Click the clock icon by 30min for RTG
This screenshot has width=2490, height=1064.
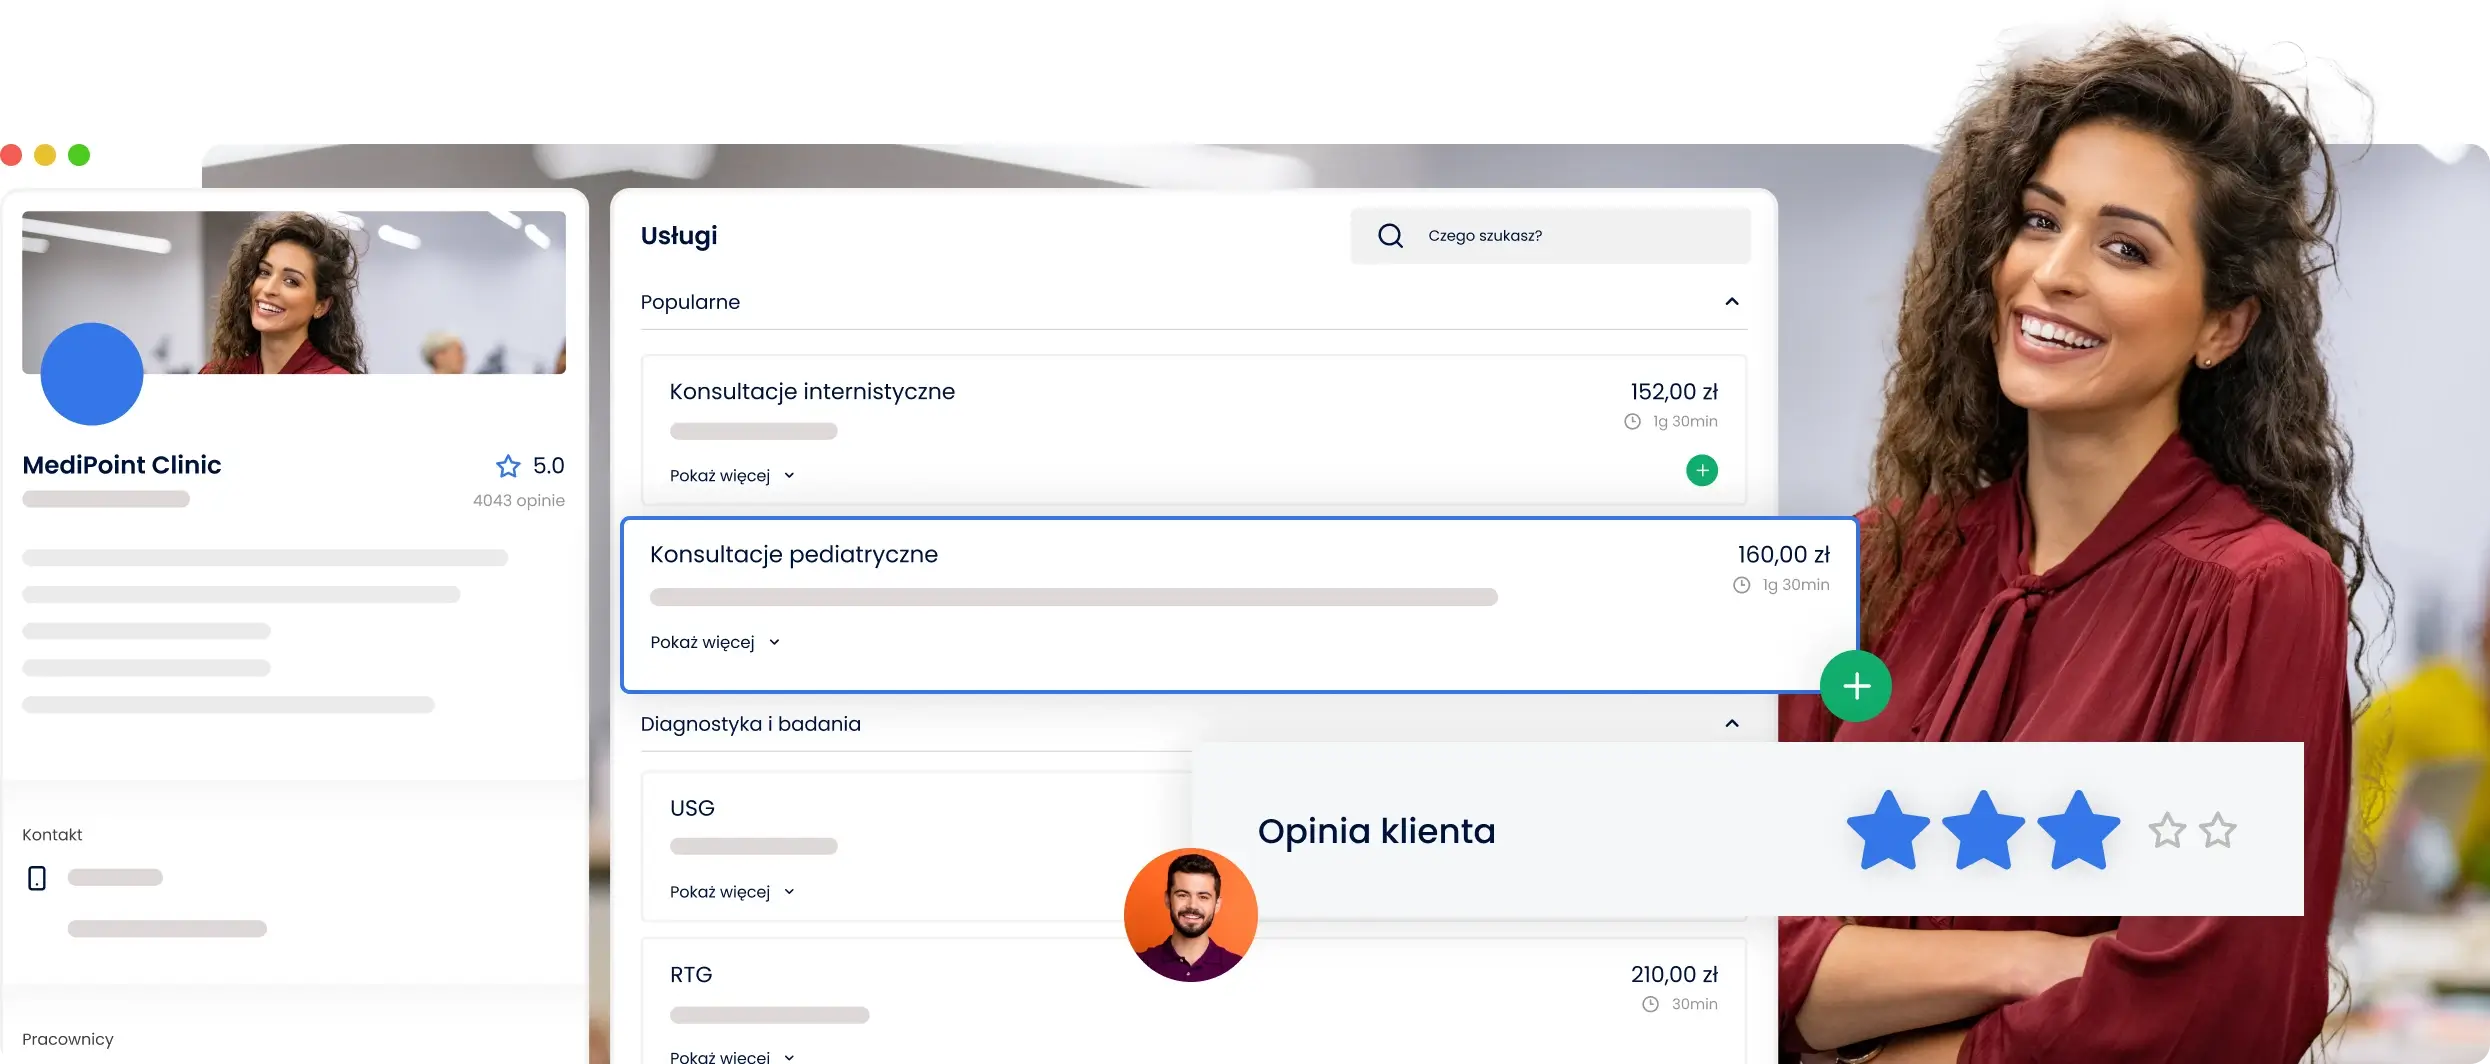pos(1650,1004)
